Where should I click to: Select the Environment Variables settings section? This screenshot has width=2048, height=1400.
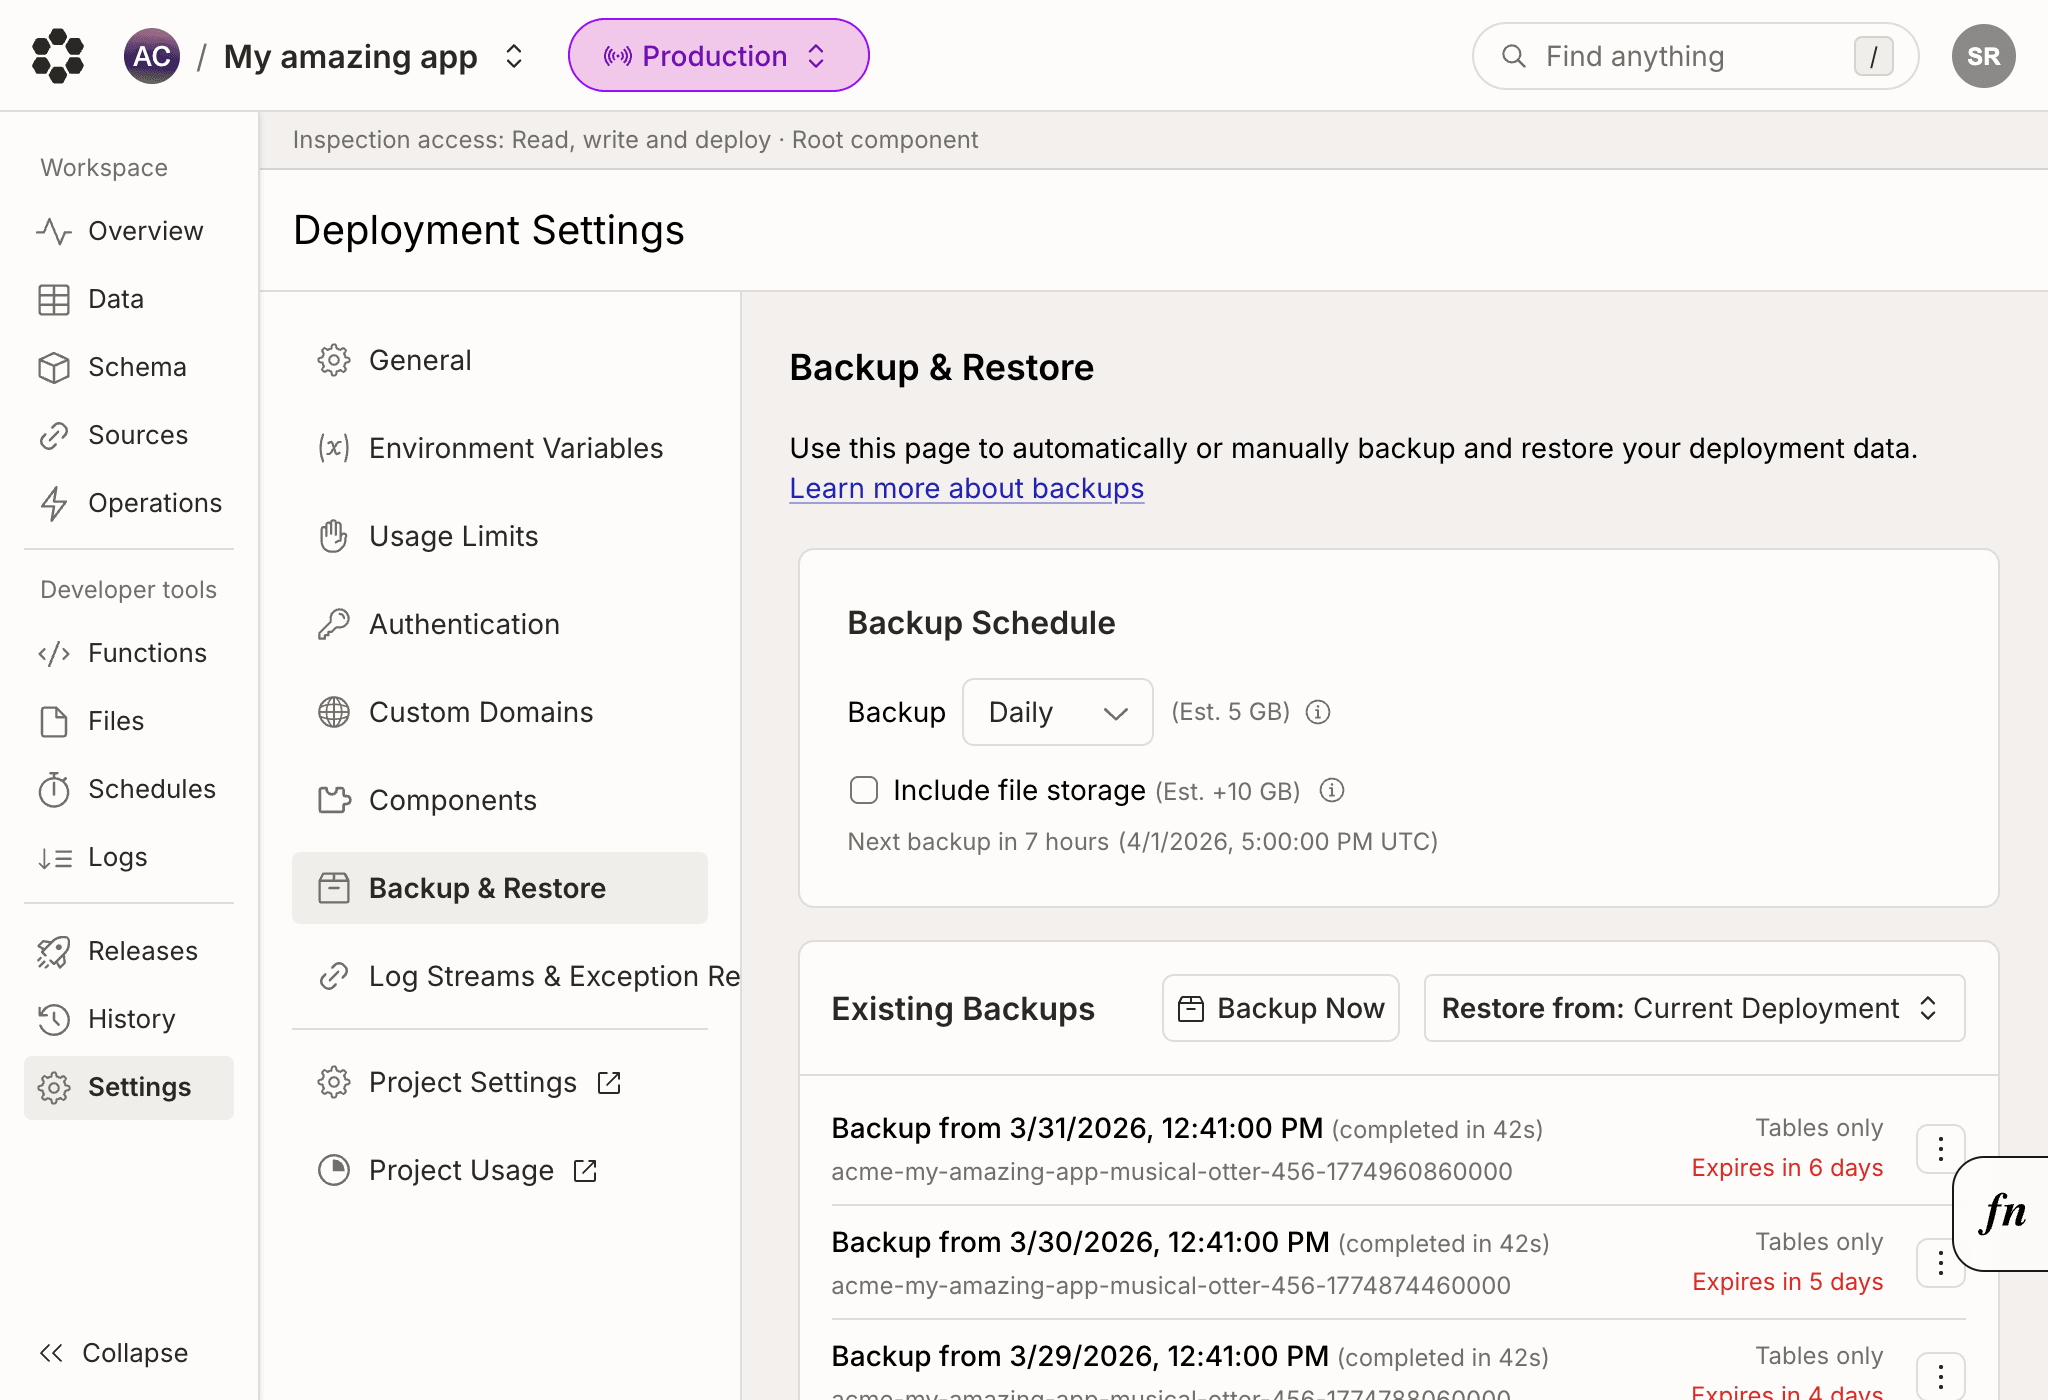500,448
